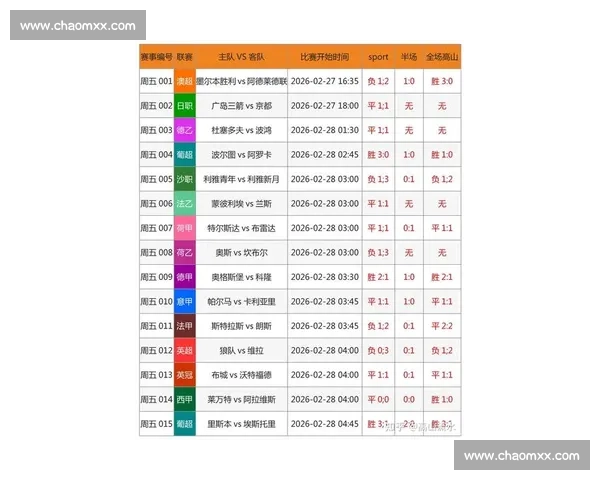This screenshot has width=600, height=480.
Task: Select the 葡超 cell in row 周五 015
Action: point(184,424)
